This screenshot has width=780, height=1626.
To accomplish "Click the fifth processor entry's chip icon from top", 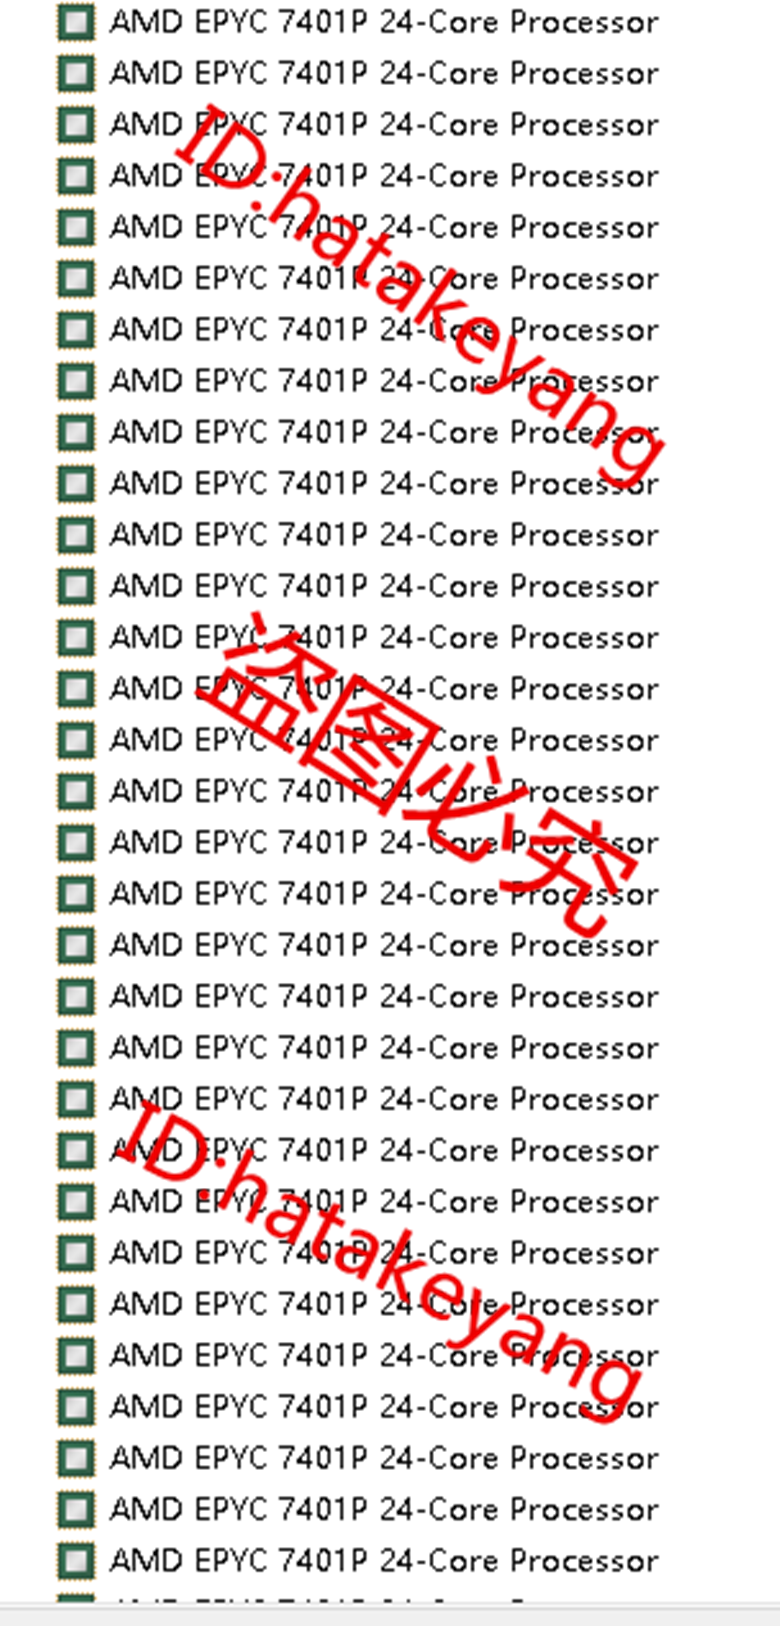I will 76,227.
